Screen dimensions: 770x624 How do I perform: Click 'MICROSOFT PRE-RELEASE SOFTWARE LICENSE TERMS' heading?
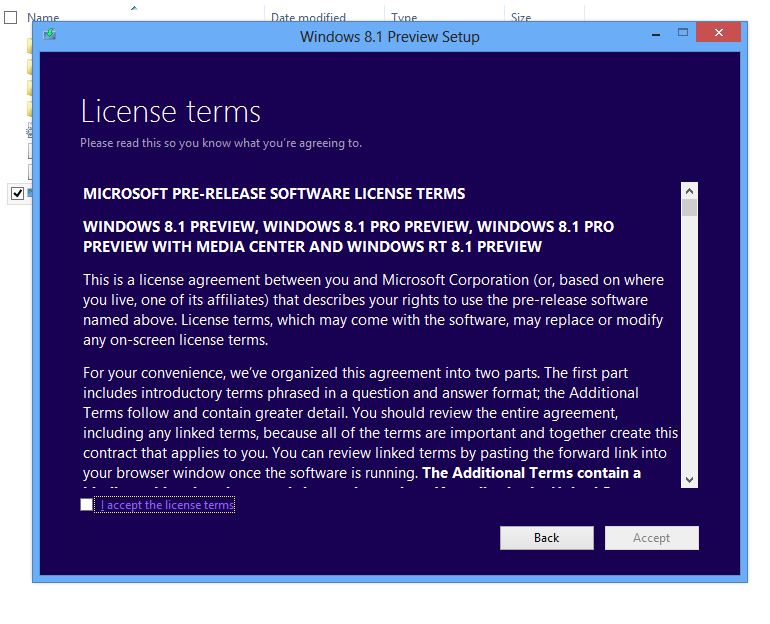click(x=274, y=193)
